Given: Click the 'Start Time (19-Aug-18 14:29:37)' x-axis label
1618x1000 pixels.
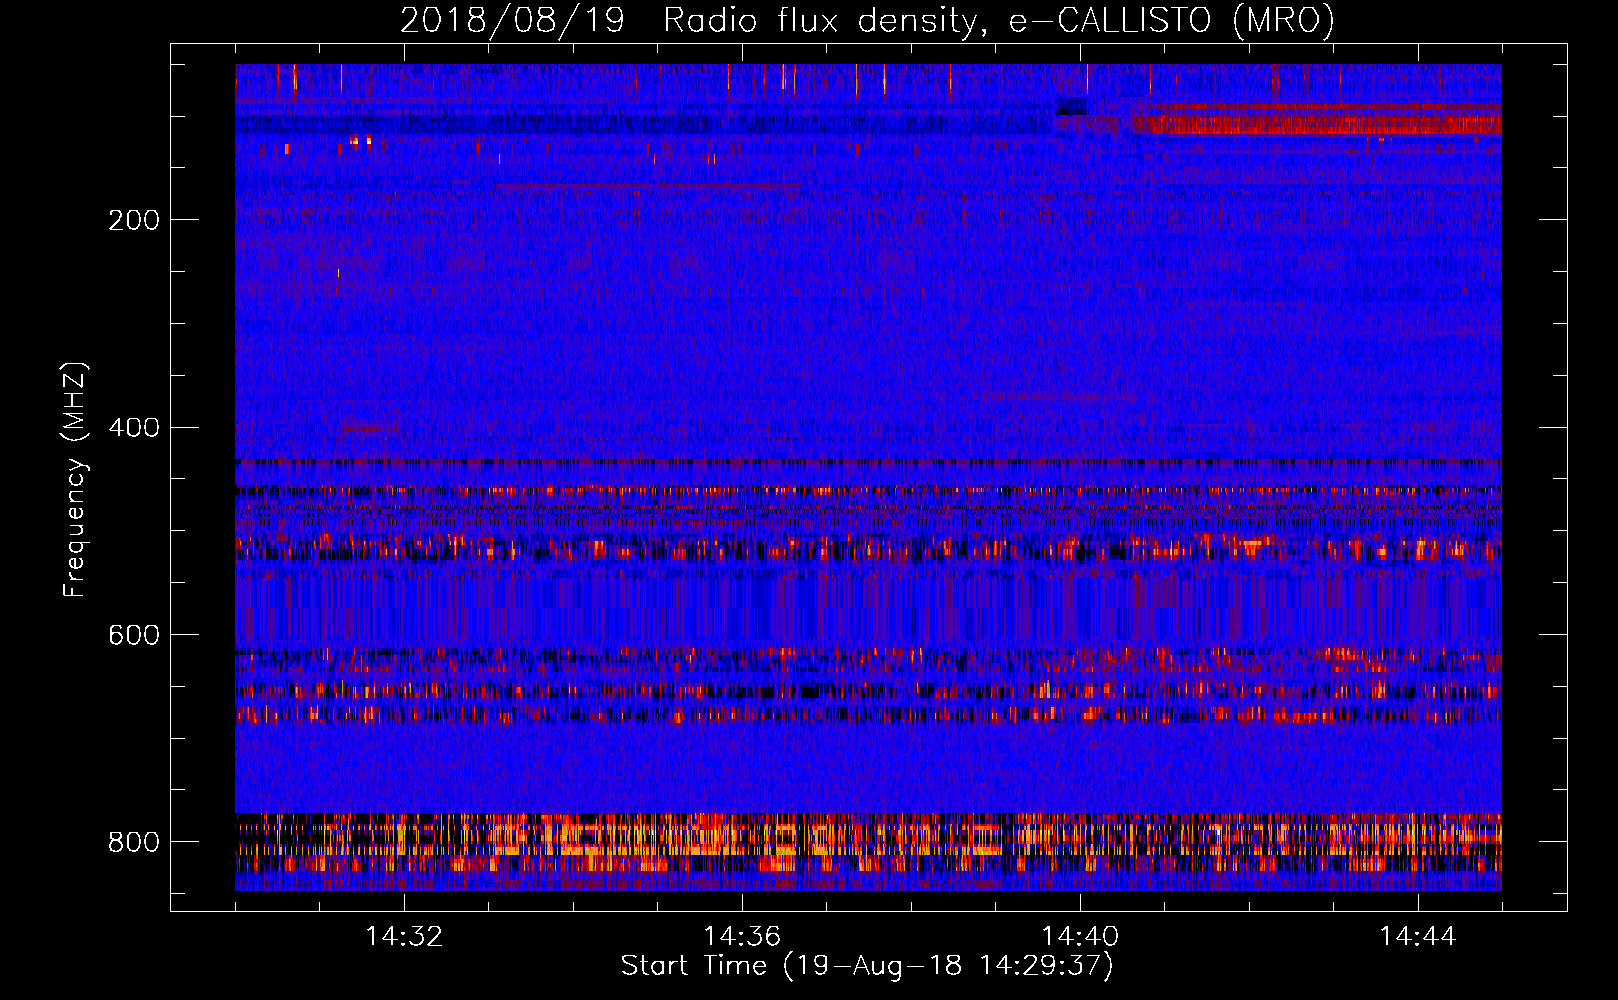Looking at the screenshot, I should [x=867, y=966].
